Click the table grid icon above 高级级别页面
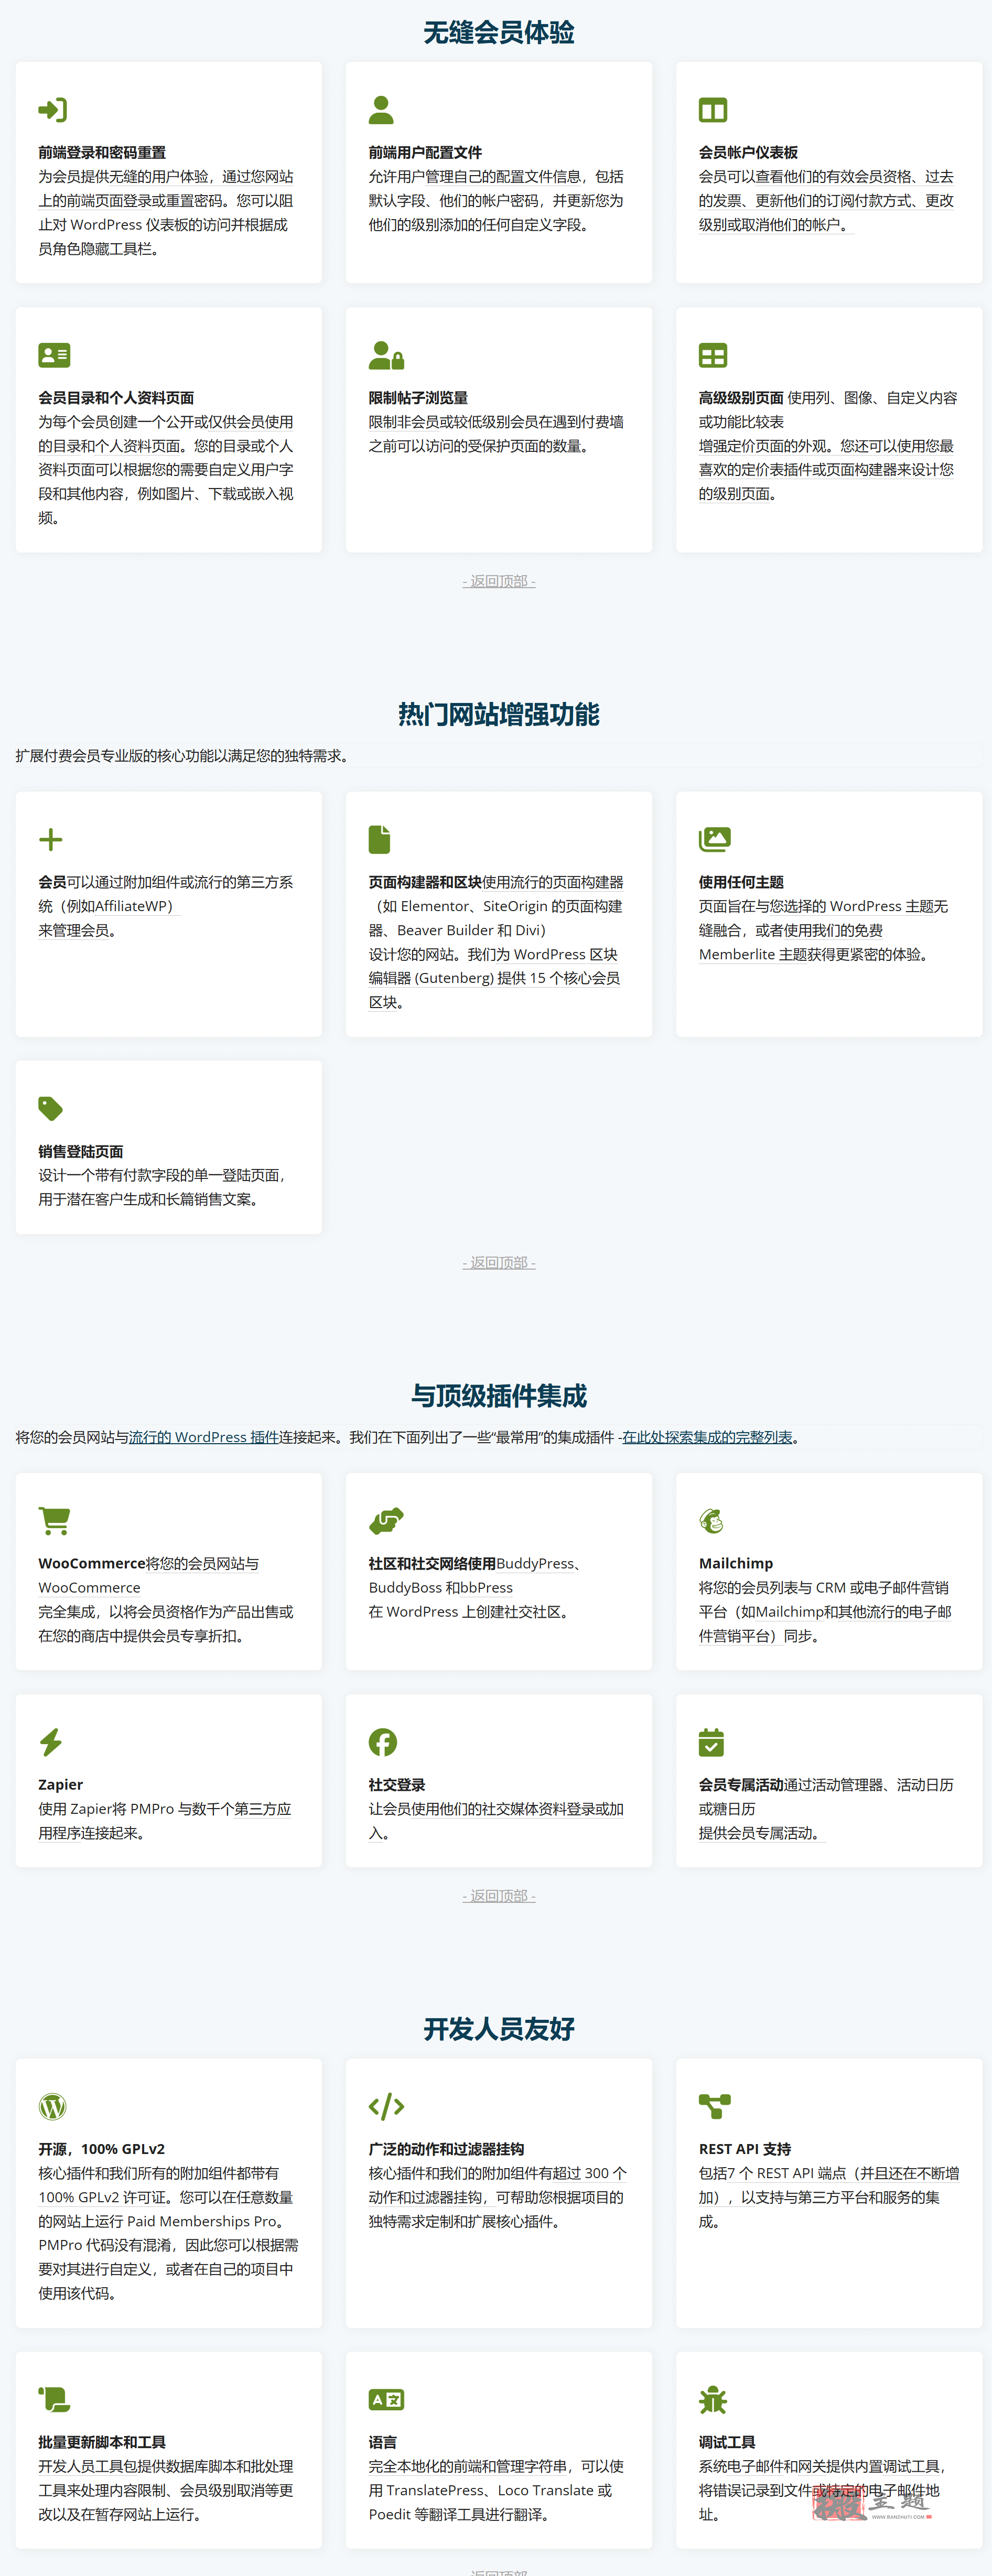The width and height of the screenshot is (992, 2576). (x=713, y=355)
